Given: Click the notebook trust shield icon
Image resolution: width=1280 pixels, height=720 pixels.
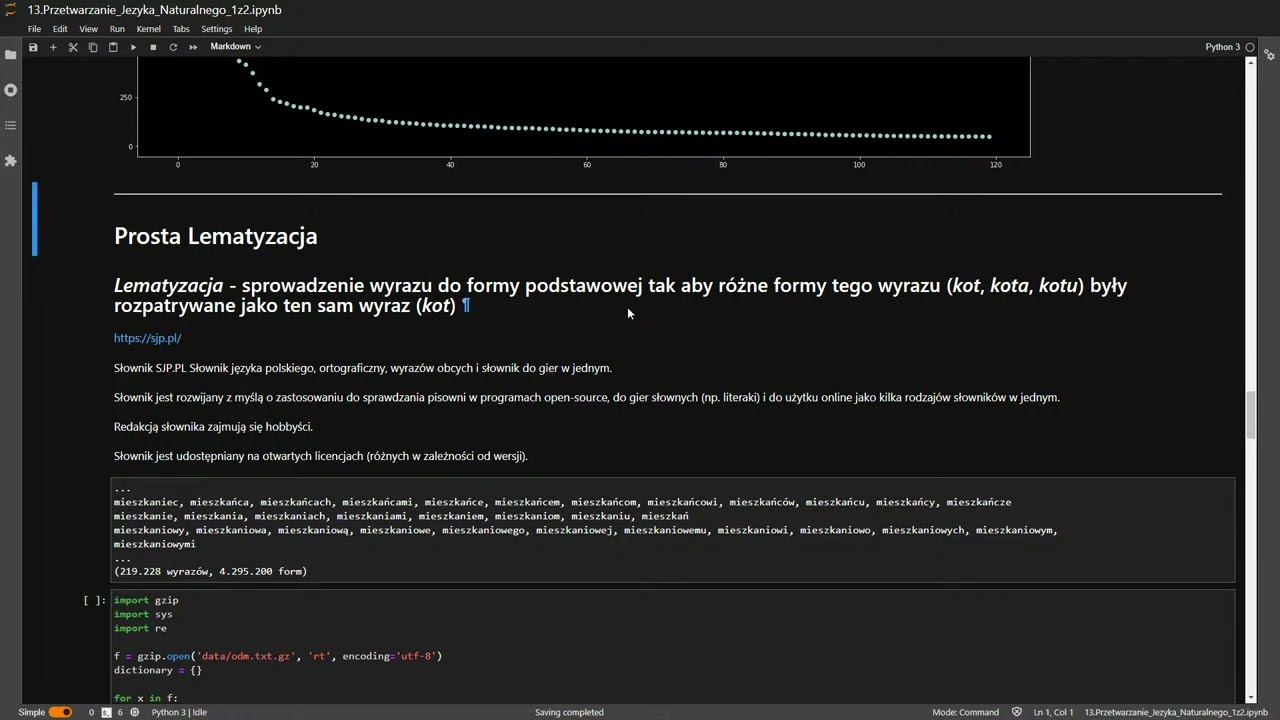Looking at the screenshot, I should (1017, 712).
